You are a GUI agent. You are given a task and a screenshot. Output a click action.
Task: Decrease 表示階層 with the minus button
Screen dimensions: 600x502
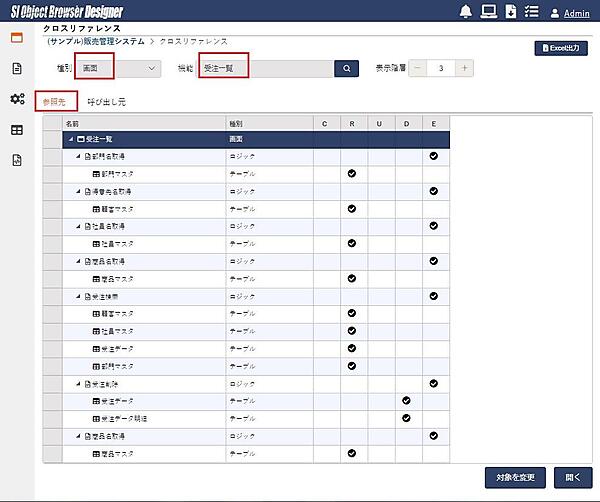click(x=417, y=68)
